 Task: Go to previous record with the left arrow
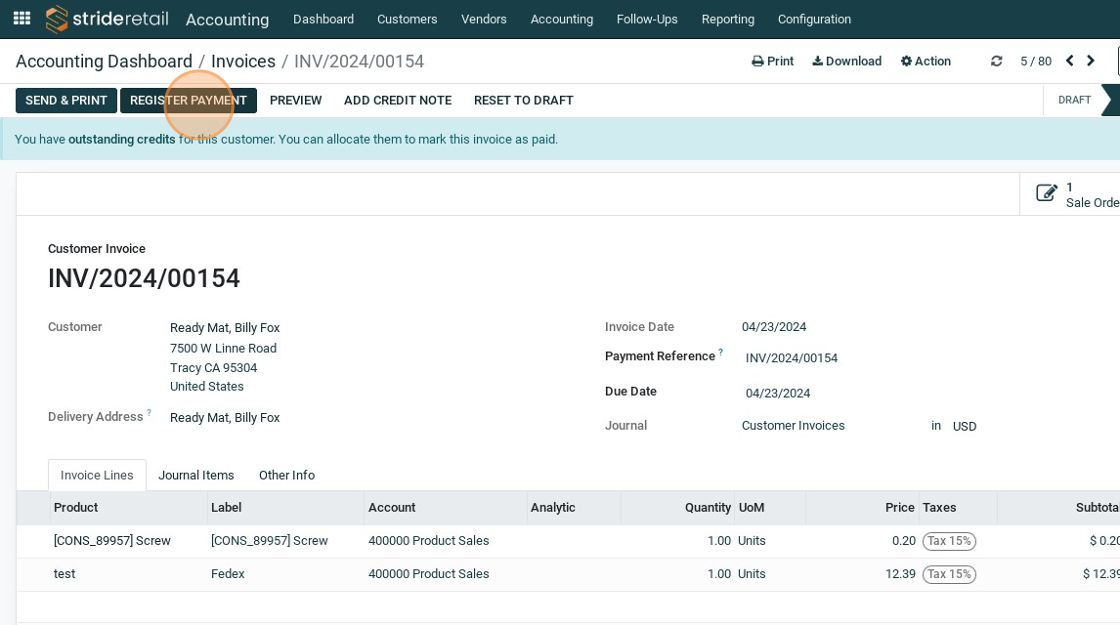click(1069, 61)
